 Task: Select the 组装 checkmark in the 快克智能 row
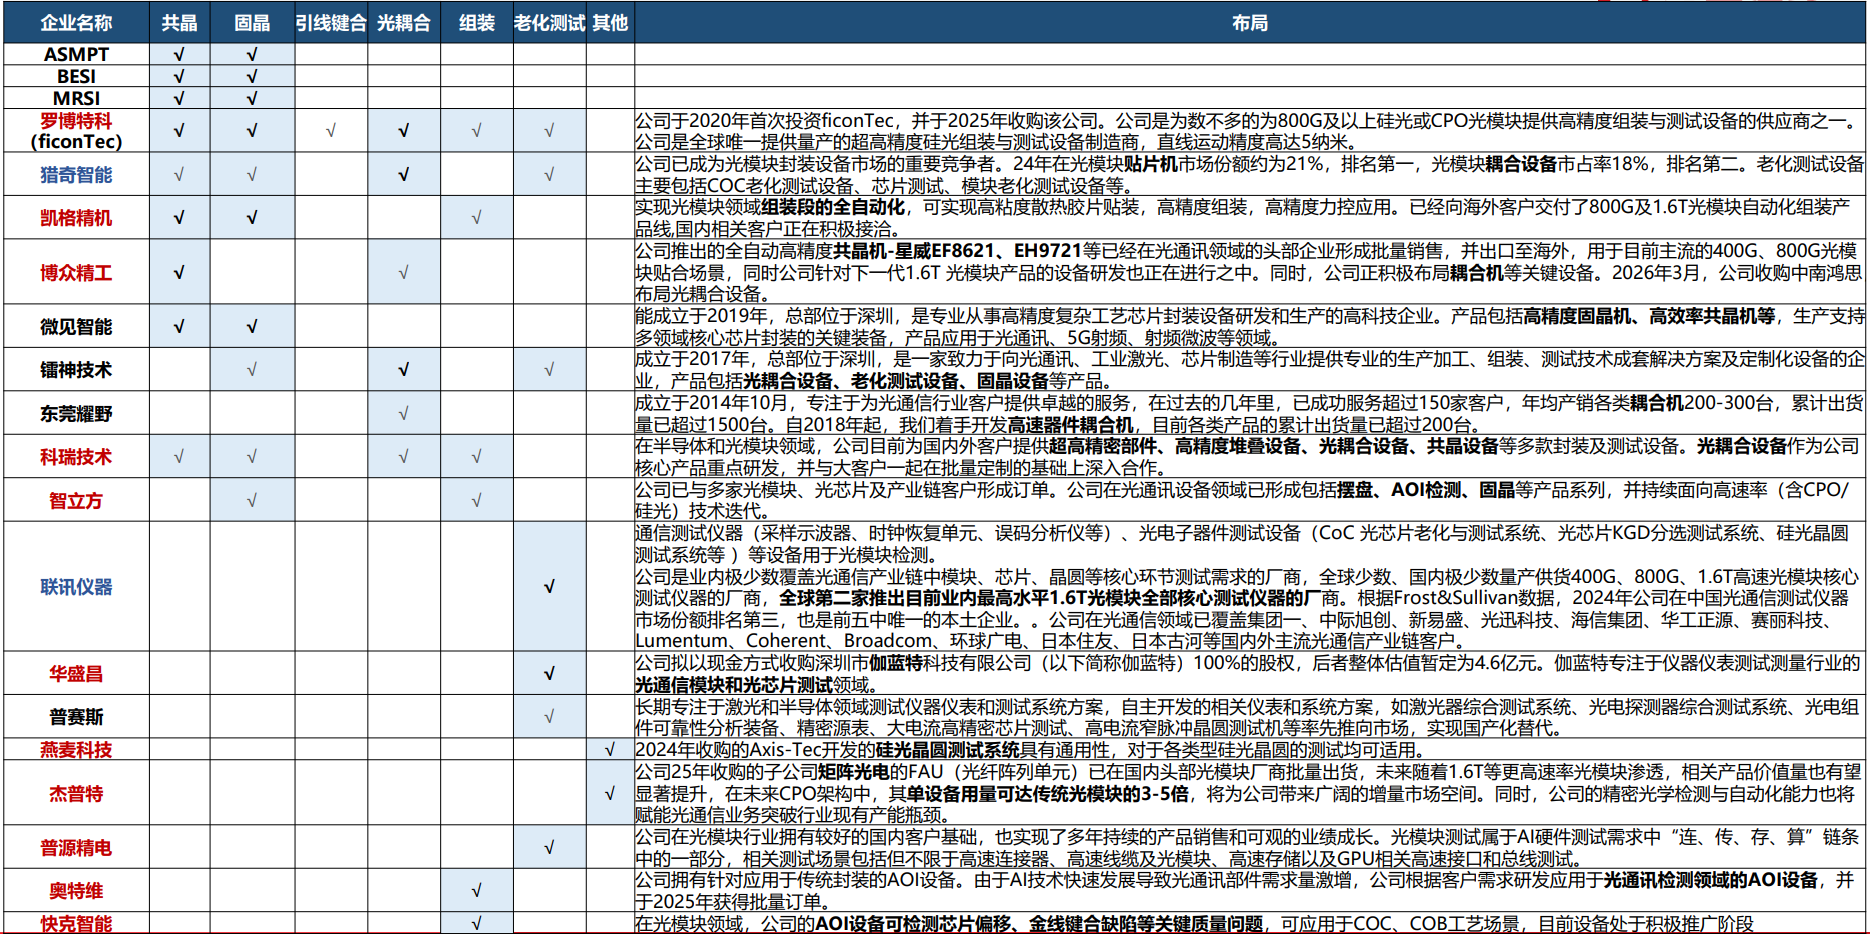[x=477, y=924]
